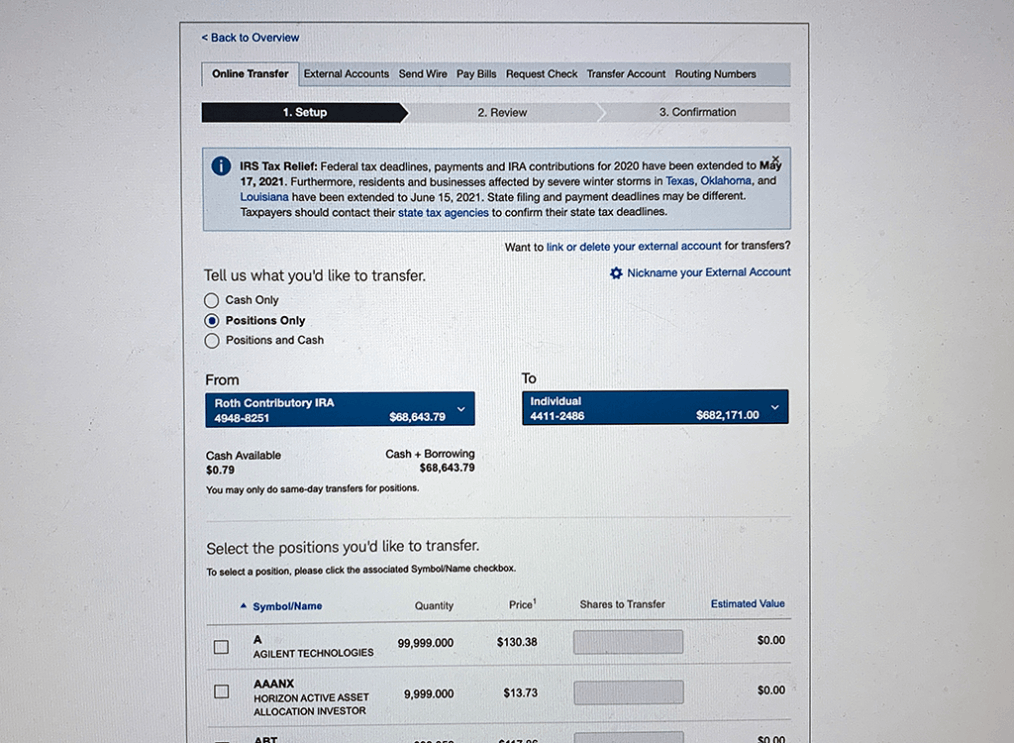This screenshot has height=743, width=1014.
Task: Tick the AAANX Horizon Active Asset checkbox
Action: click(x=221, y=691)
